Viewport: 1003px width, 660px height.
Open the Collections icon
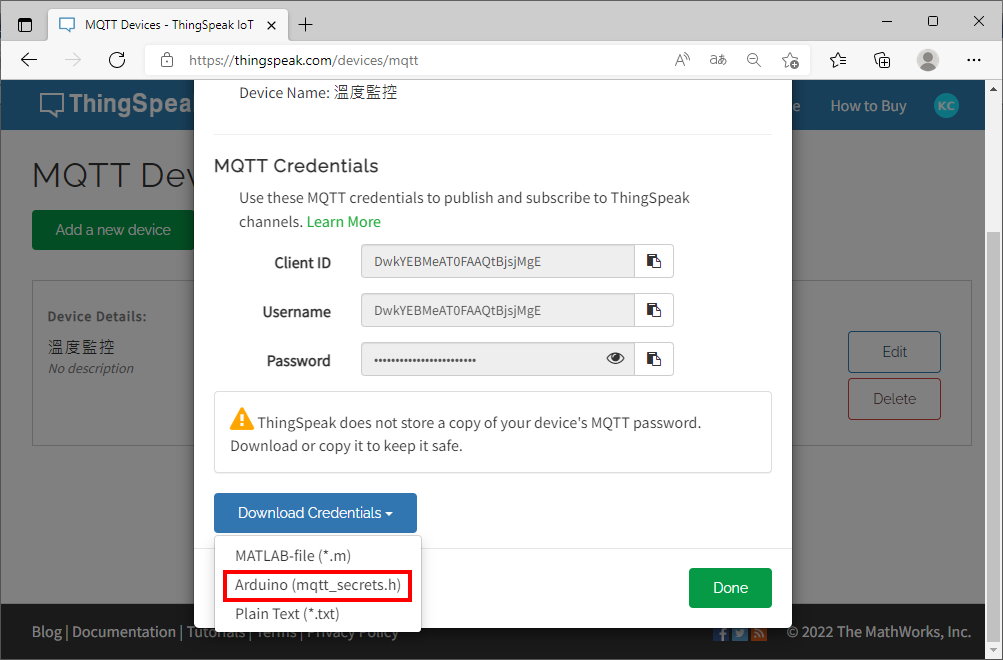[882, 60]
